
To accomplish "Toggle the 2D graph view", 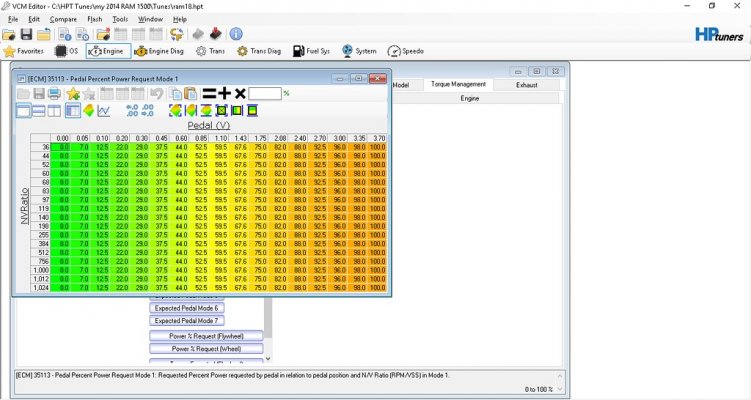I will [103, 111].
